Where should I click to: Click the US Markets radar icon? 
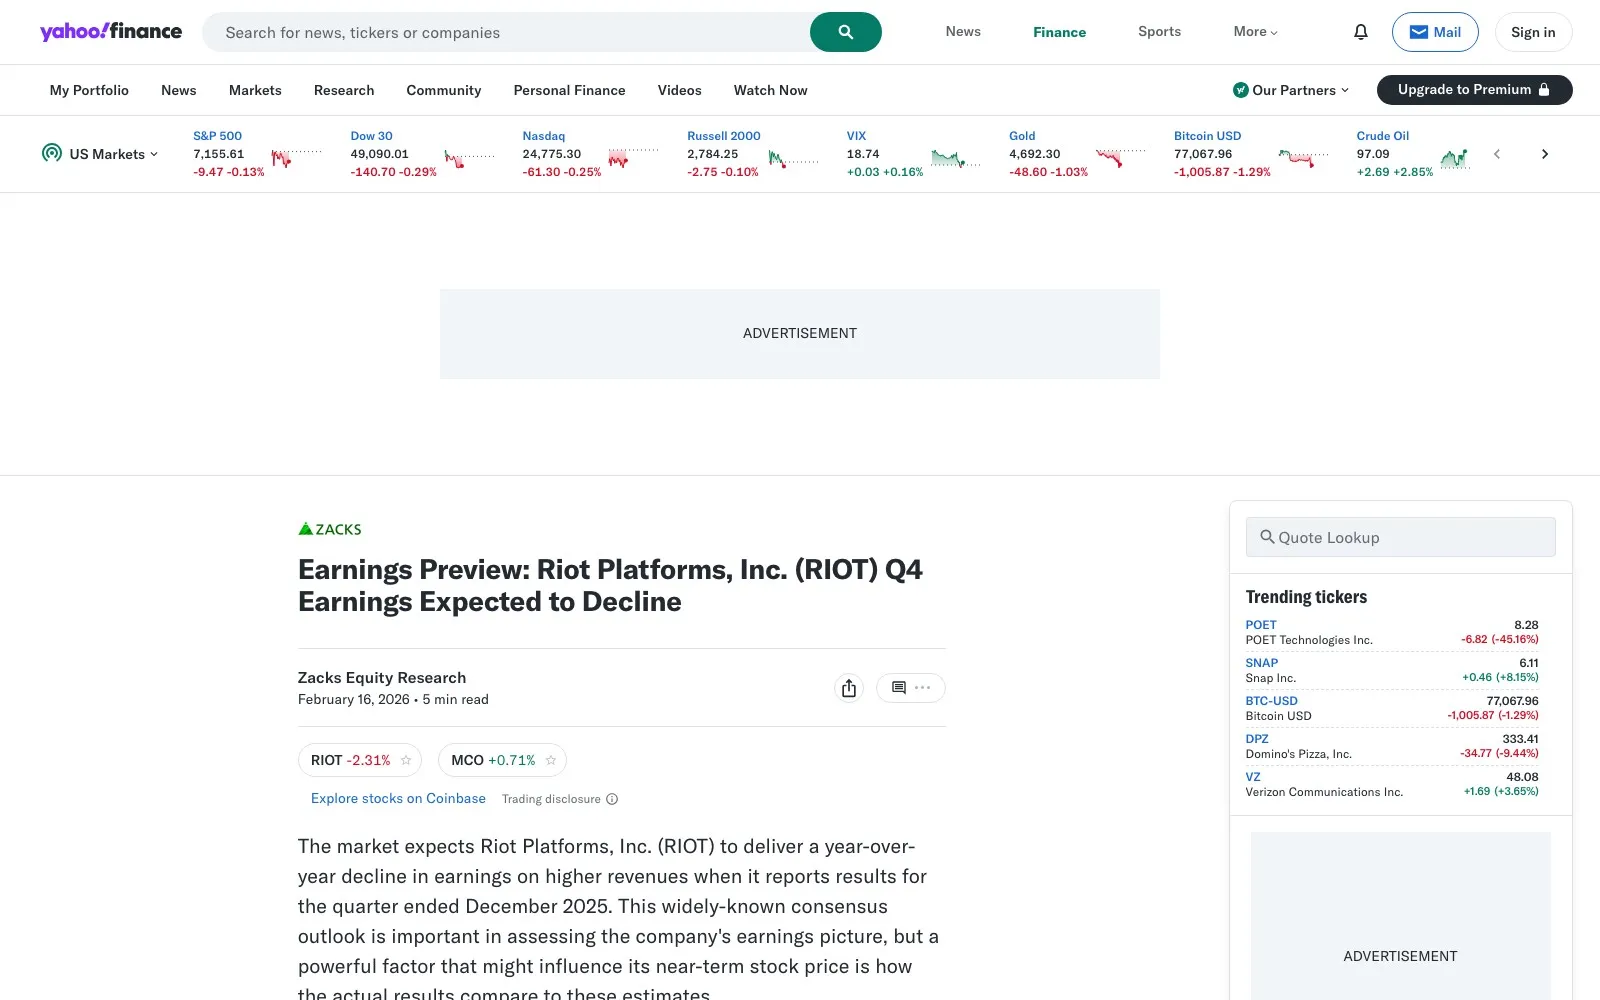pyautogui.click(x=52, y=153)
